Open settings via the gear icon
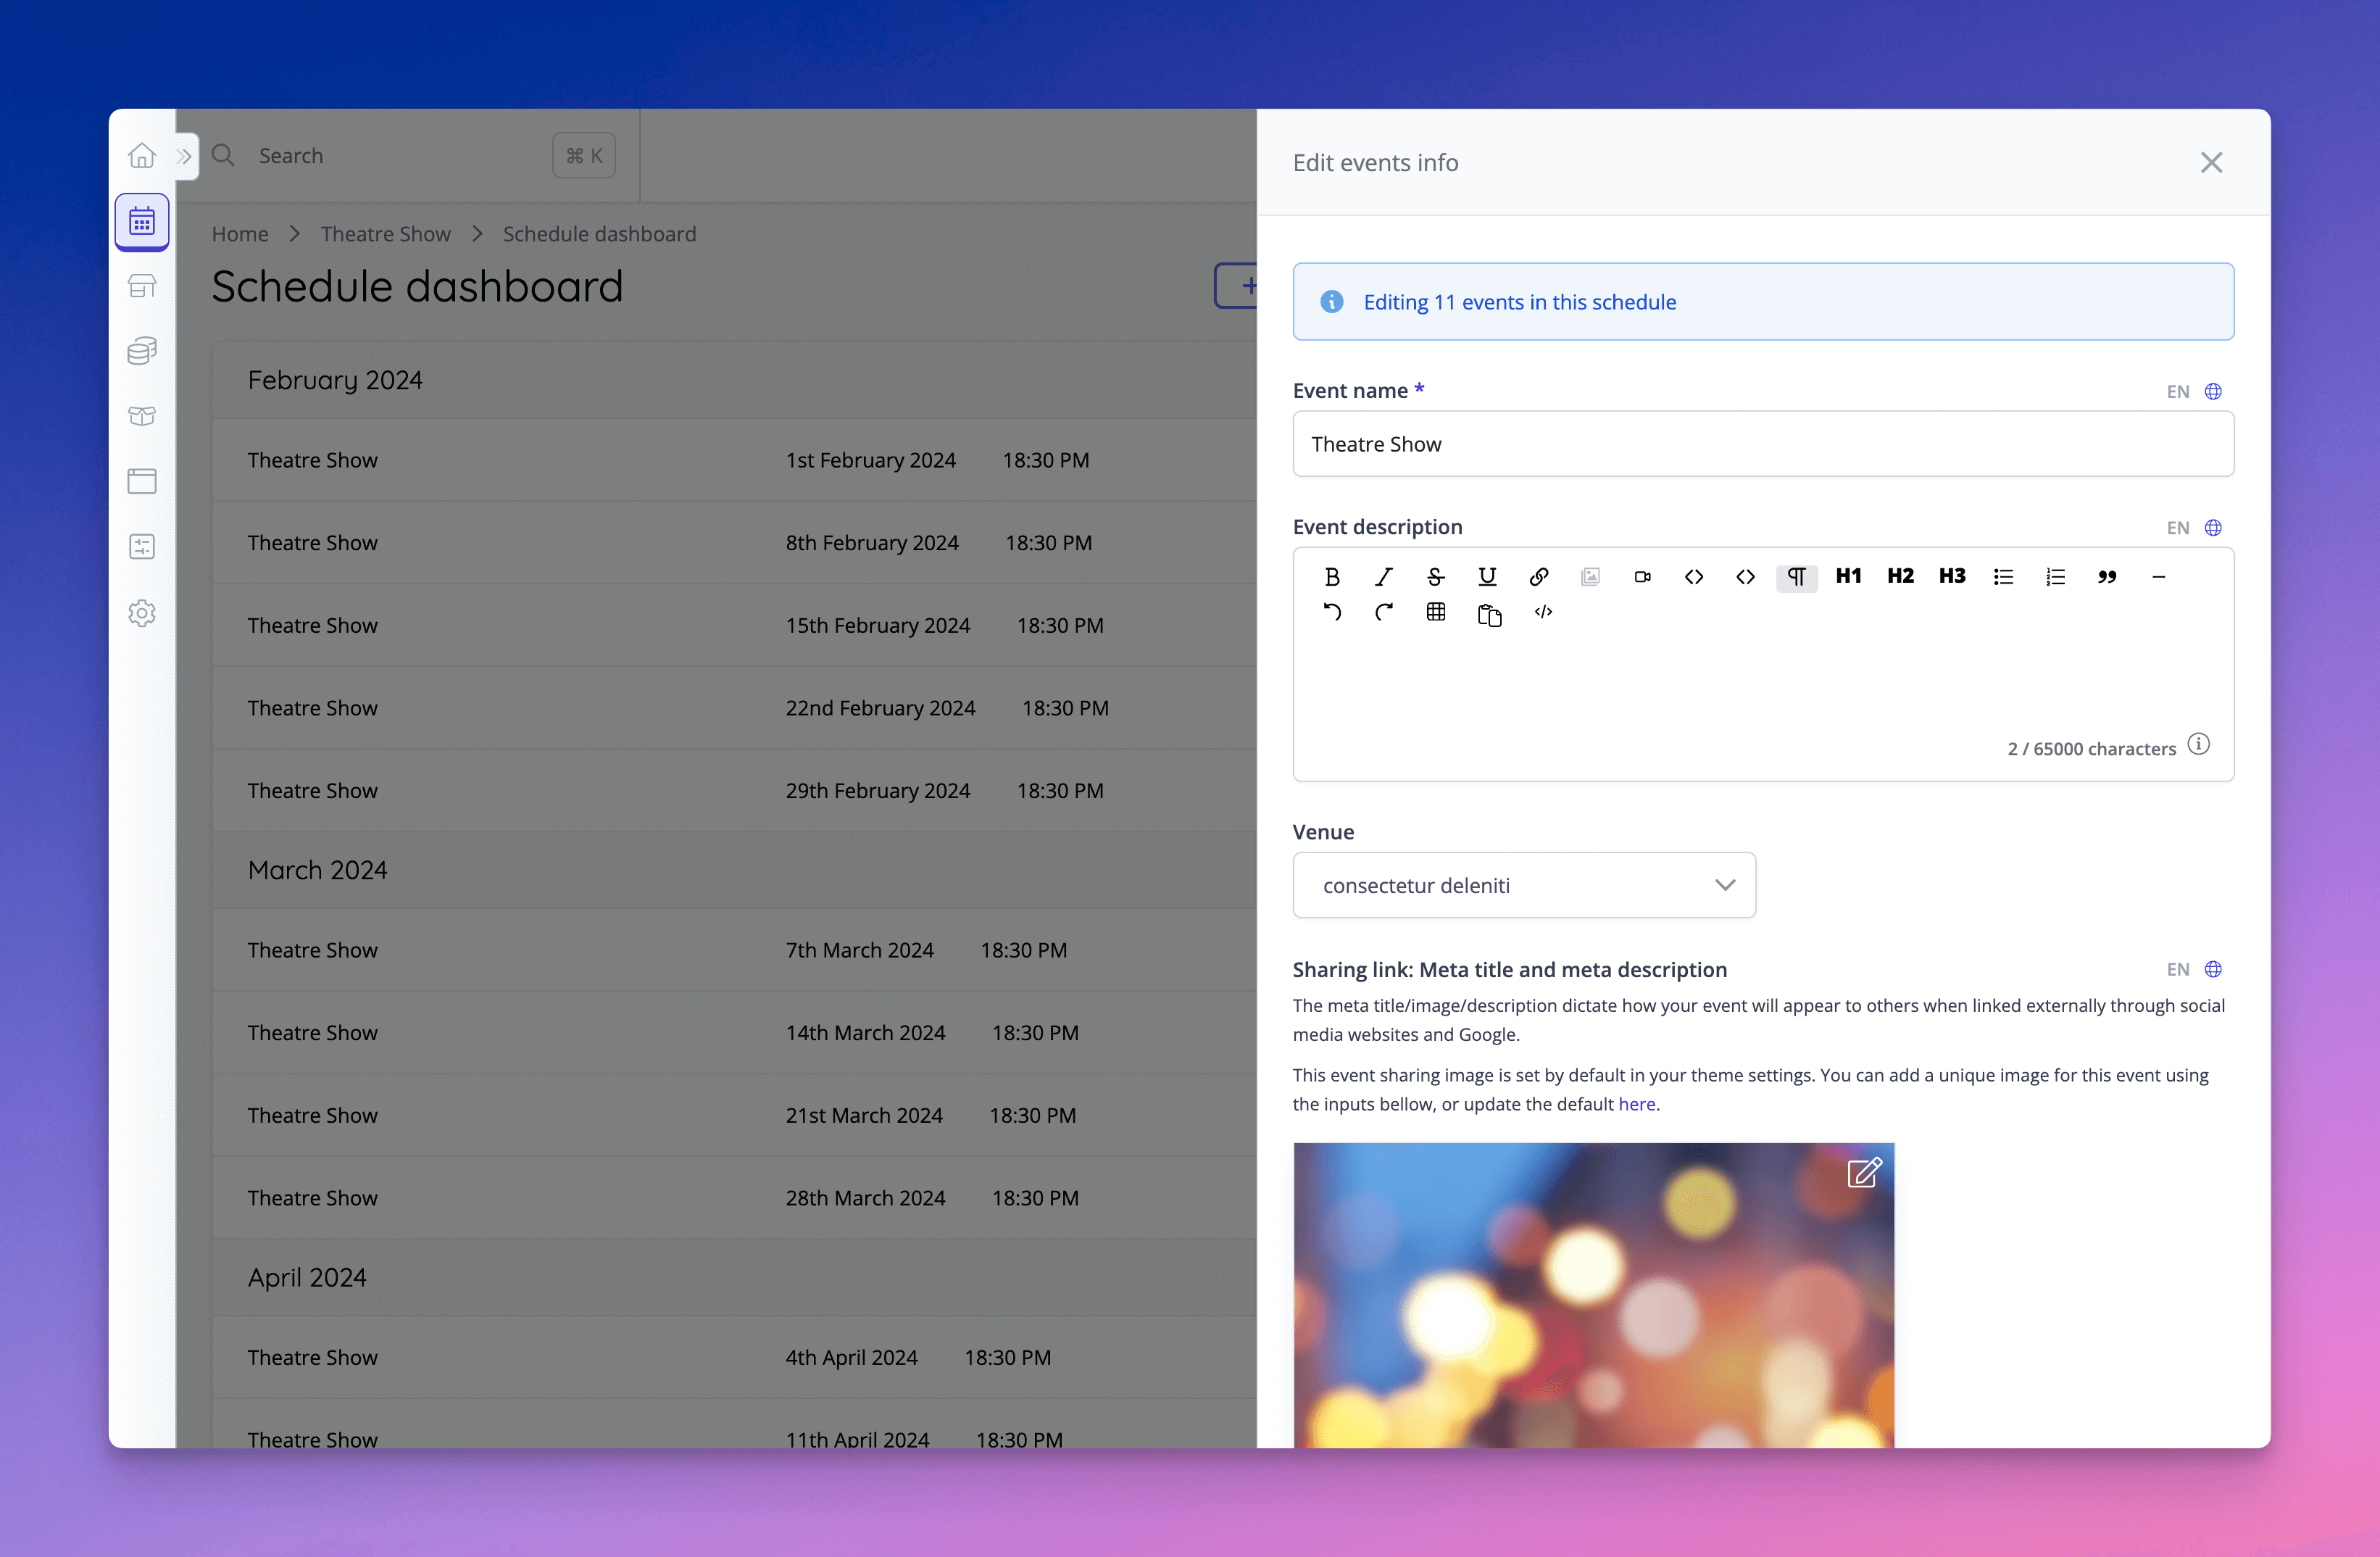 click(x=142, y=613)
